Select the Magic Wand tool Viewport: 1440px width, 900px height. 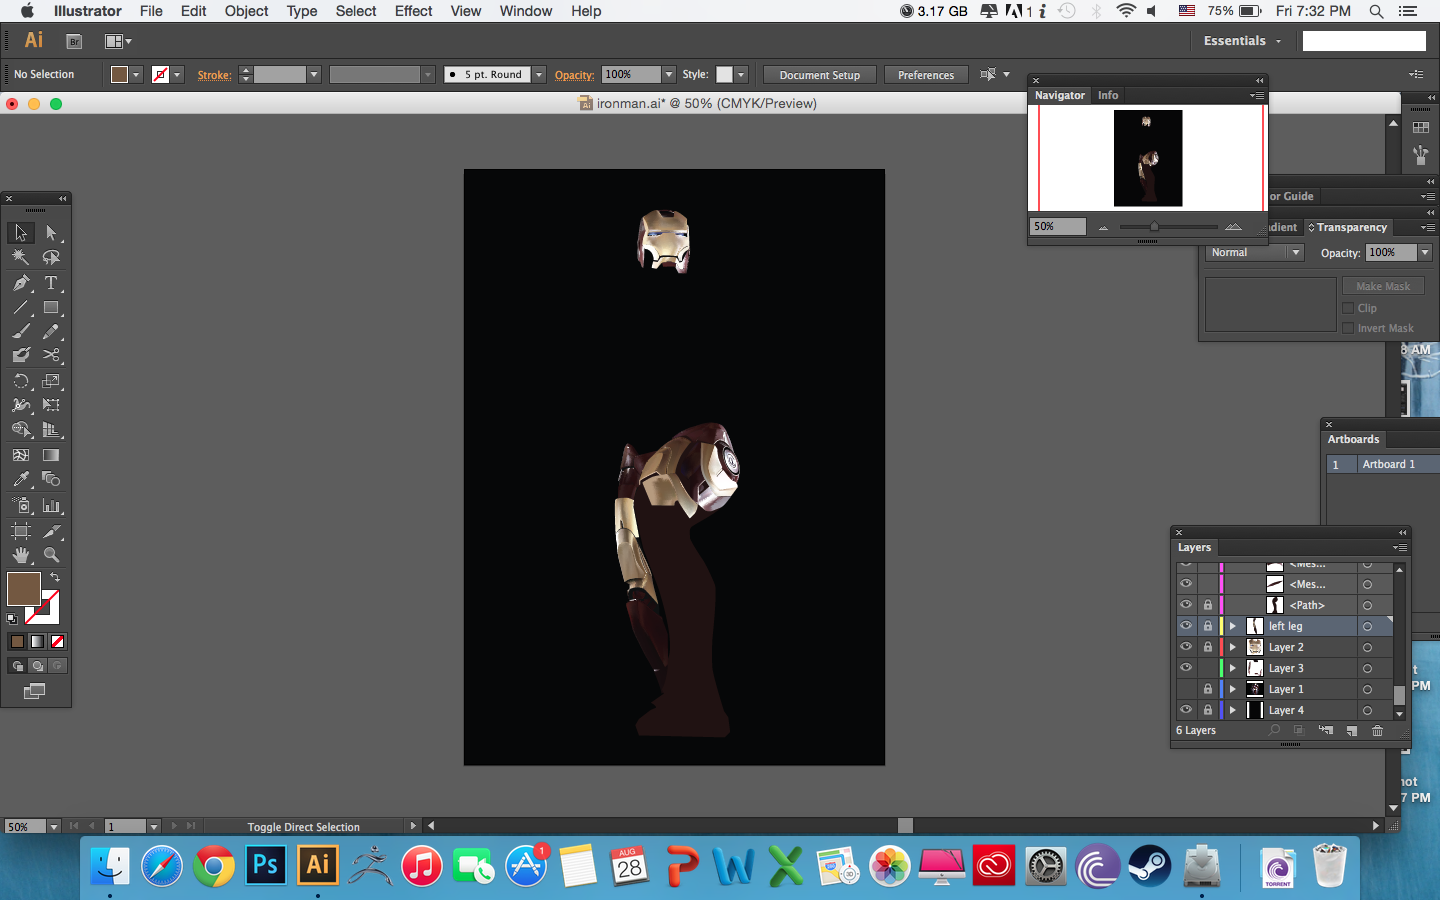tap(21, 258)
